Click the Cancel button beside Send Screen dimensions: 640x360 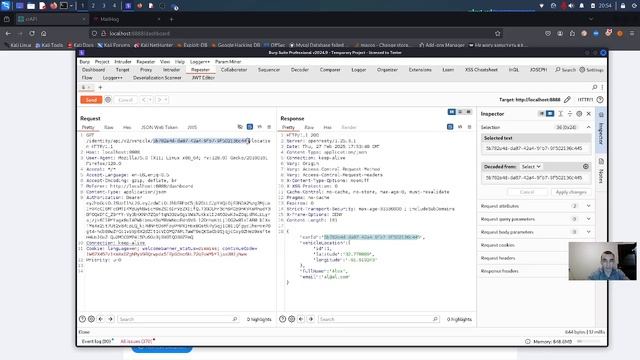click(x=125, y=100)
